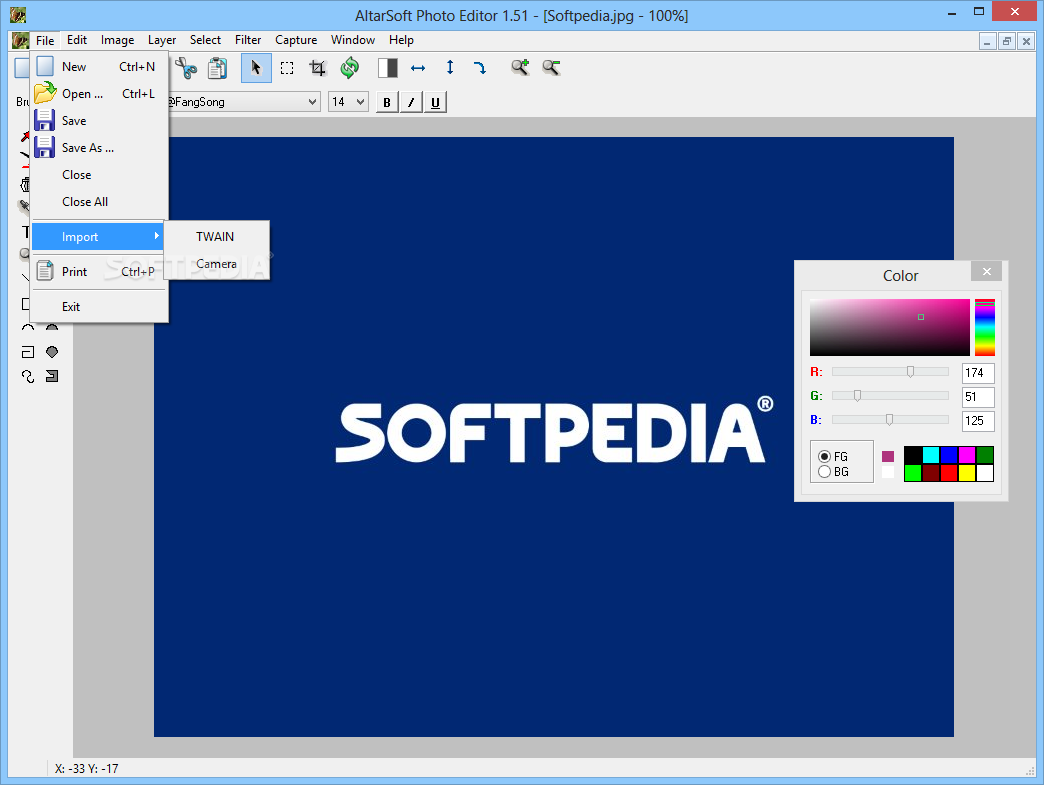Open the Edit menu
Screen dimensions: 1044x785
(77, 40)
